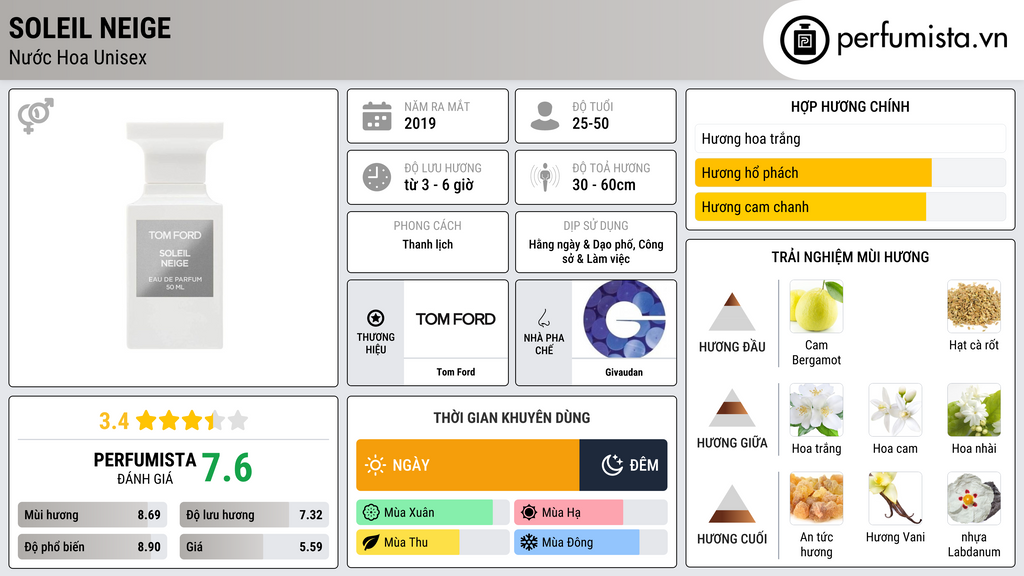Click the sun icon in the Ngày bar
This screenshot has height=576, width=1024.
pos(375,465)
